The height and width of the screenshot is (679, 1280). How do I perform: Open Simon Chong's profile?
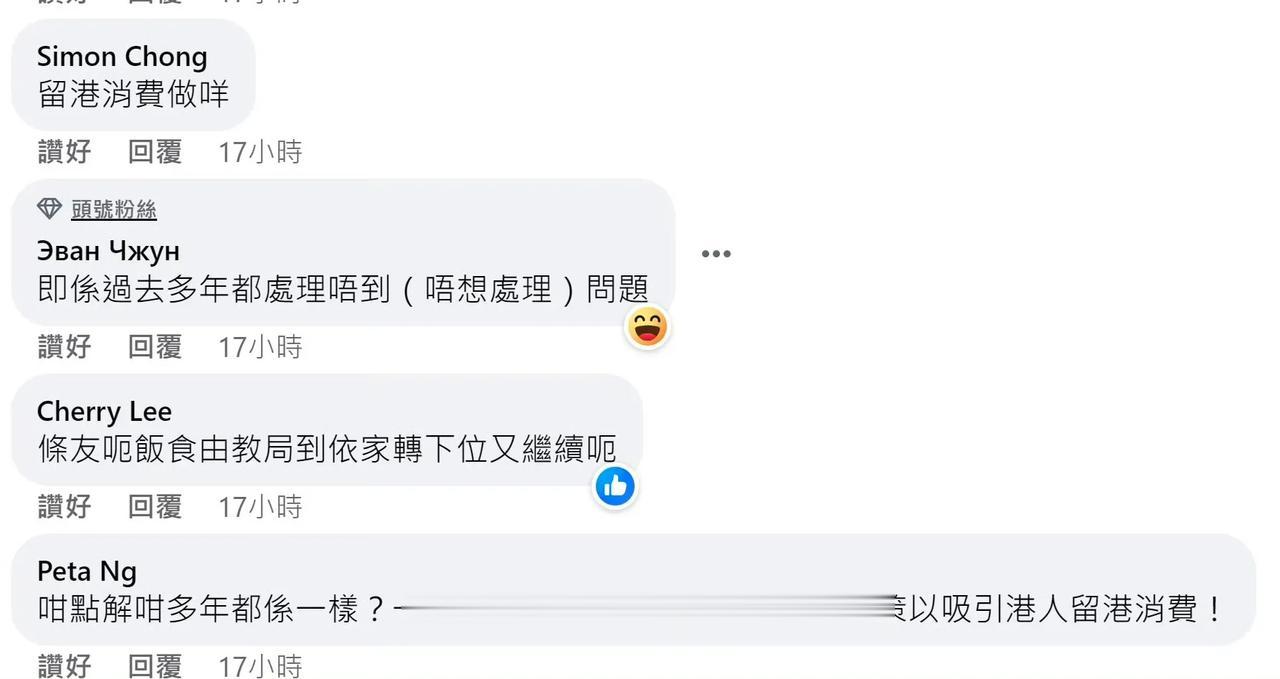pyautogui.click(x=122, y=57)
